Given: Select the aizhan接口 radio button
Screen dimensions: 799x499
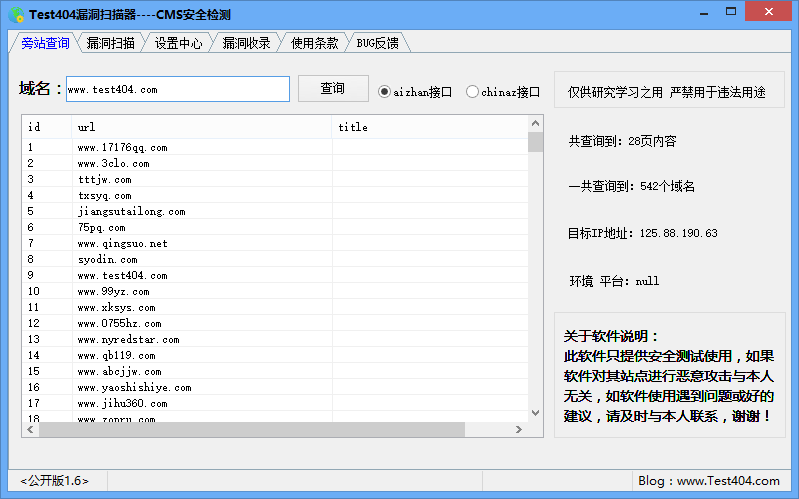Looking at the screenshot, I should coord(385,92).
